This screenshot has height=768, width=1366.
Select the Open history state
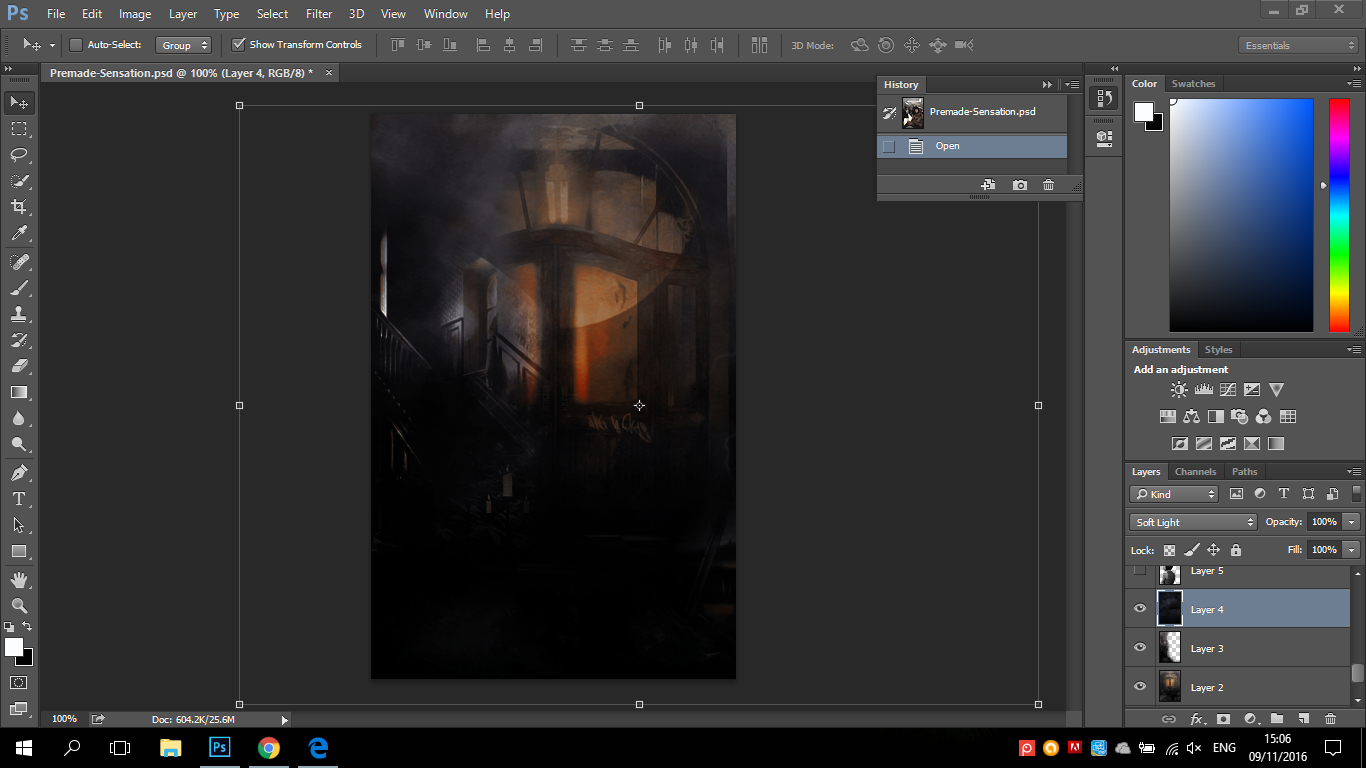coord(972,146)
